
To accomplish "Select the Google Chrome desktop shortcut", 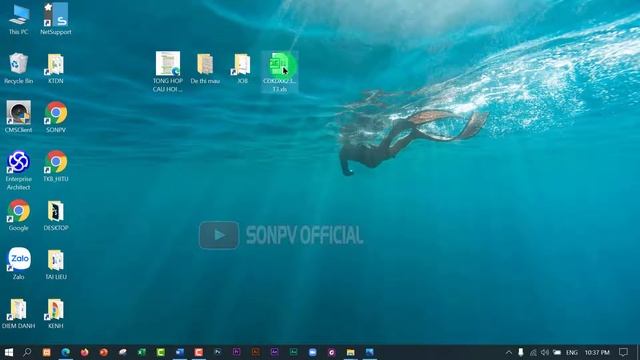I will pyautogui.click(x=19, y=215).
